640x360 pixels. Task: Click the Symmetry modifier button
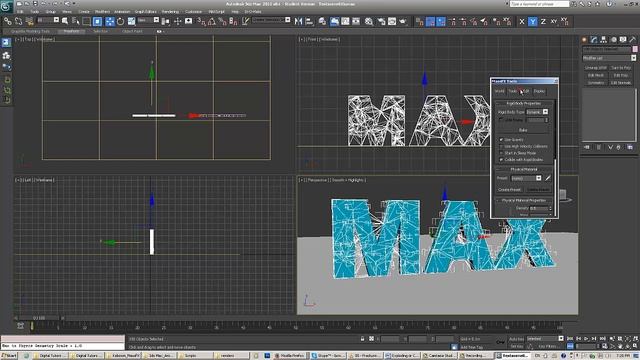pos(596,82)
